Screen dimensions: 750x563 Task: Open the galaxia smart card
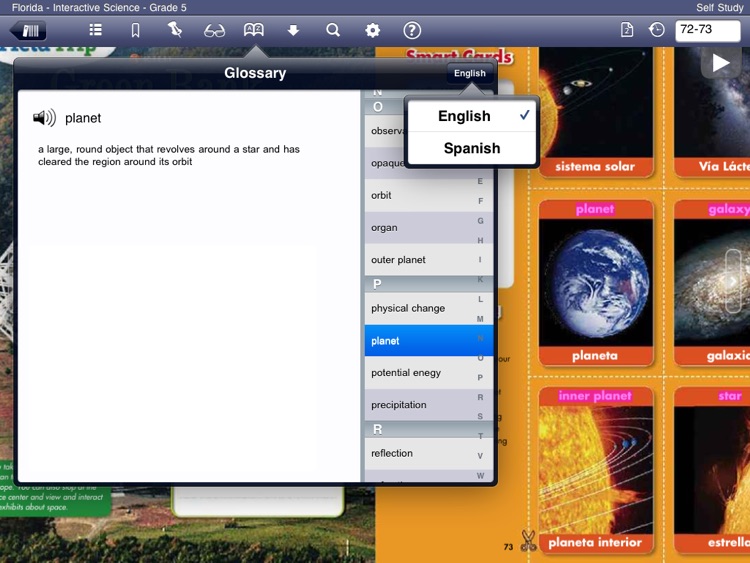pos(712,283)
